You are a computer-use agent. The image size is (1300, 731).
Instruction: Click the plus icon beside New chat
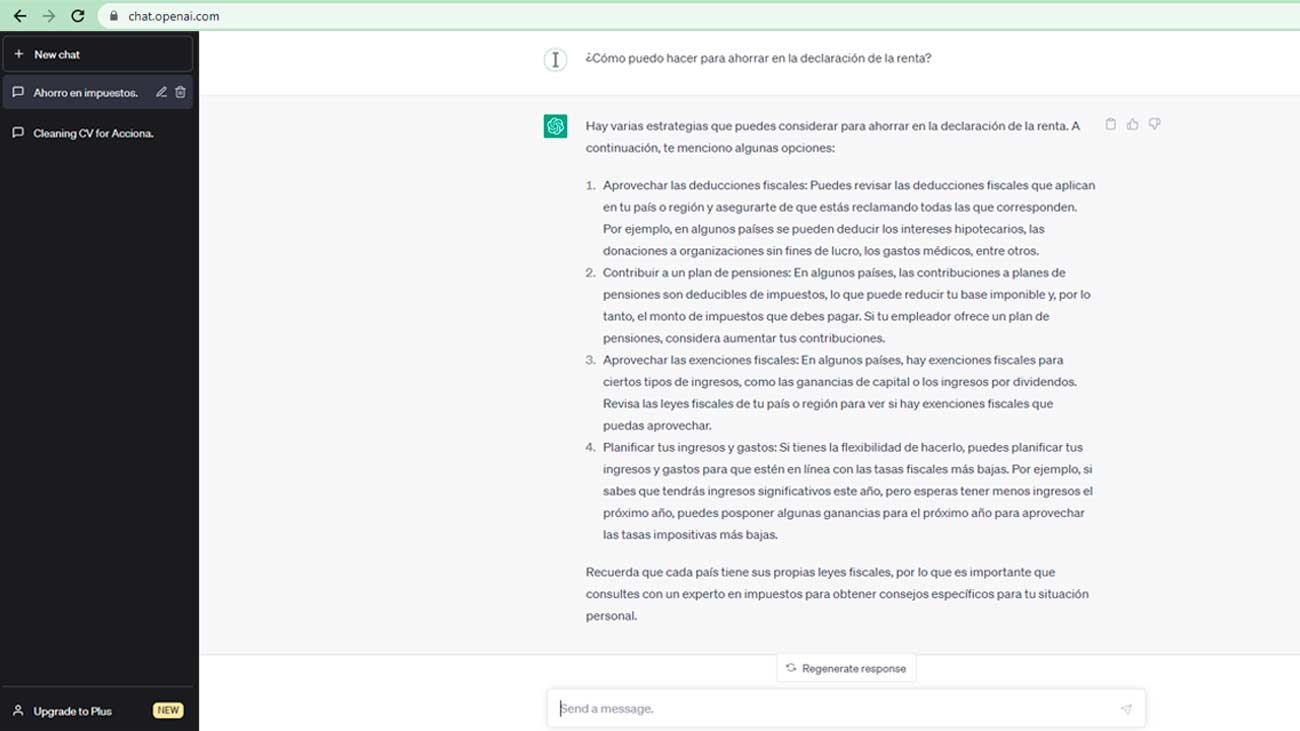pyautogui.click(x=18, y=54)
